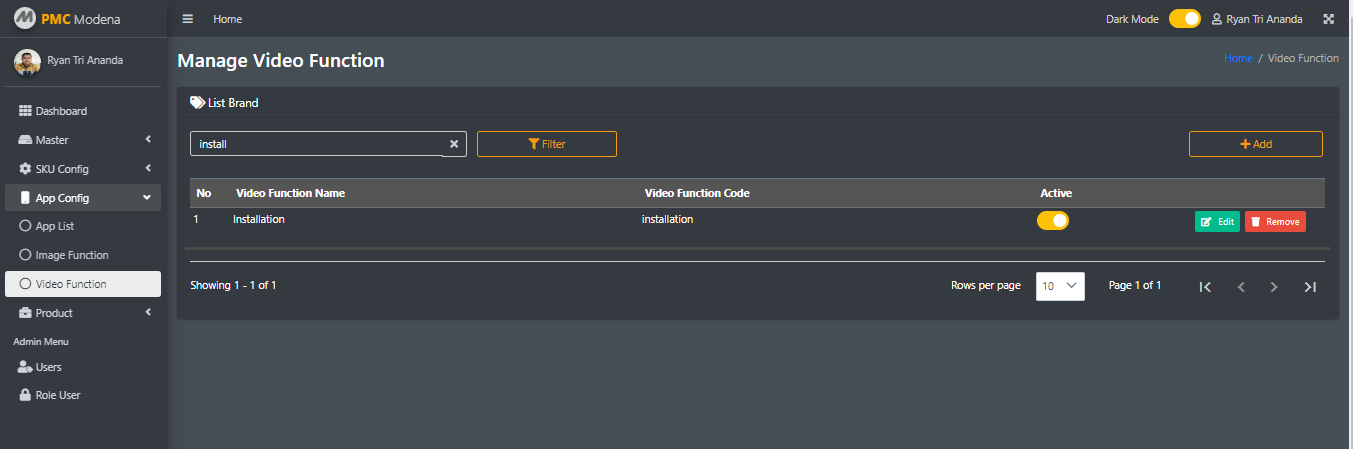Go to the last page icon

pos(1310,287)
